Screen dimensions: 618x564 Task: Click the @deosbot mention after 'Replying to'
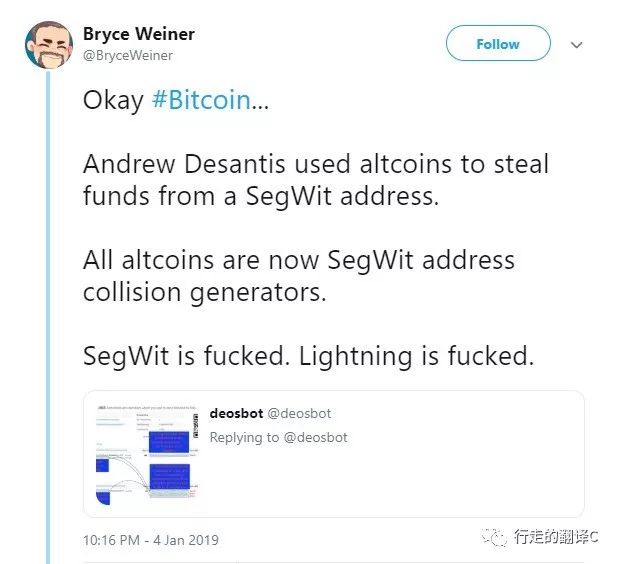click(x=316, y=437)
